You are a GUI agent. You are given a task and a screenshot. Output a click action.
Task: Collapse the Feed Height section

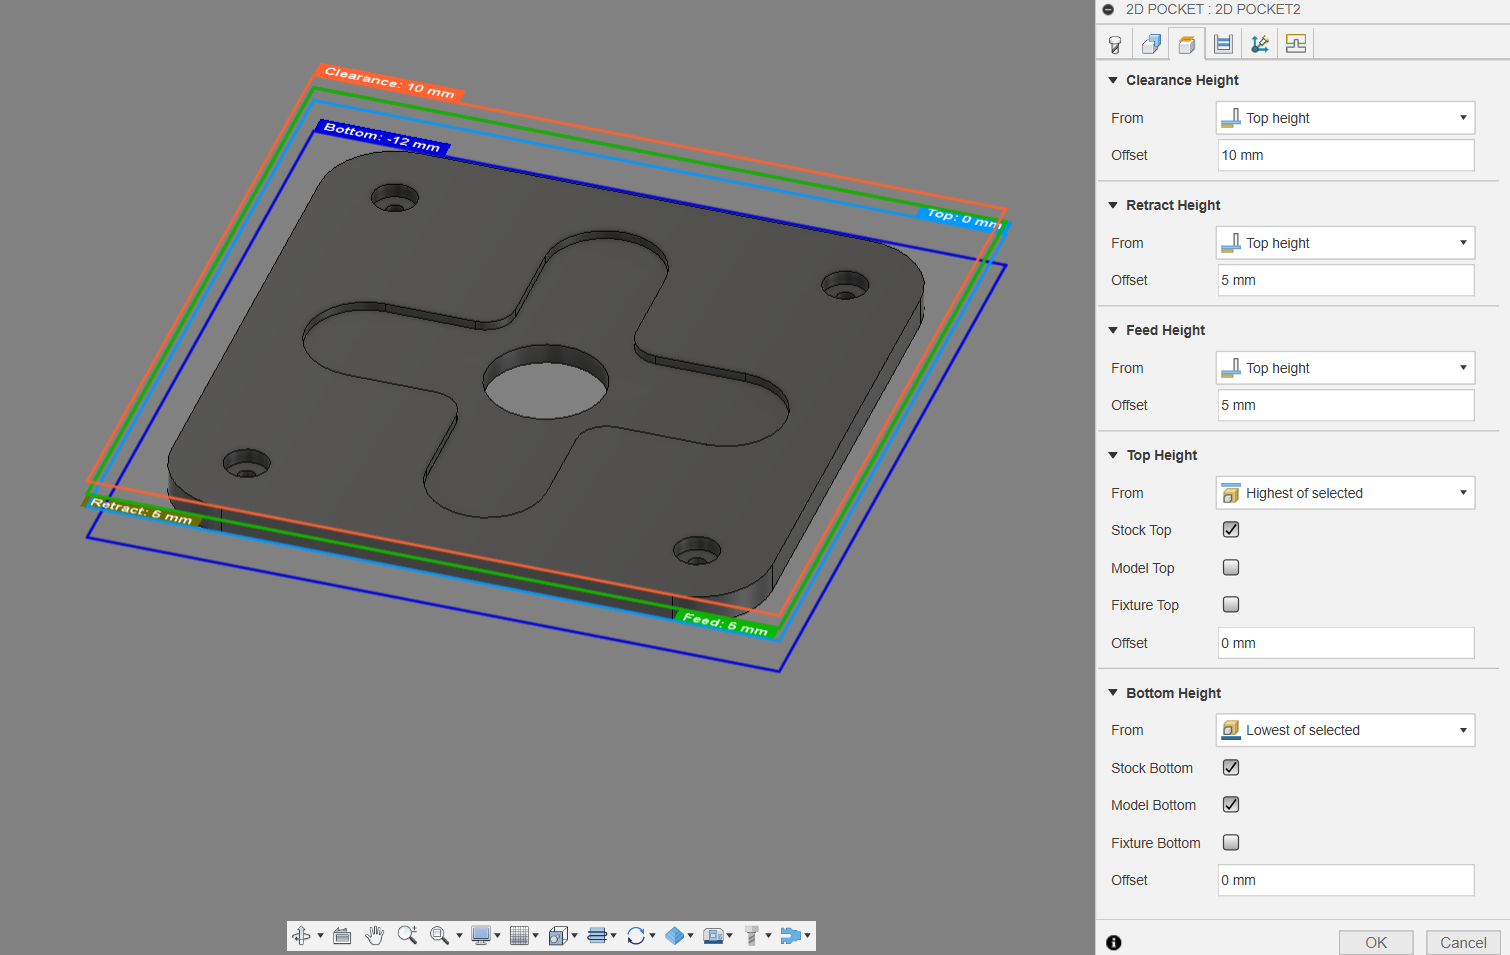(1113, 330)
